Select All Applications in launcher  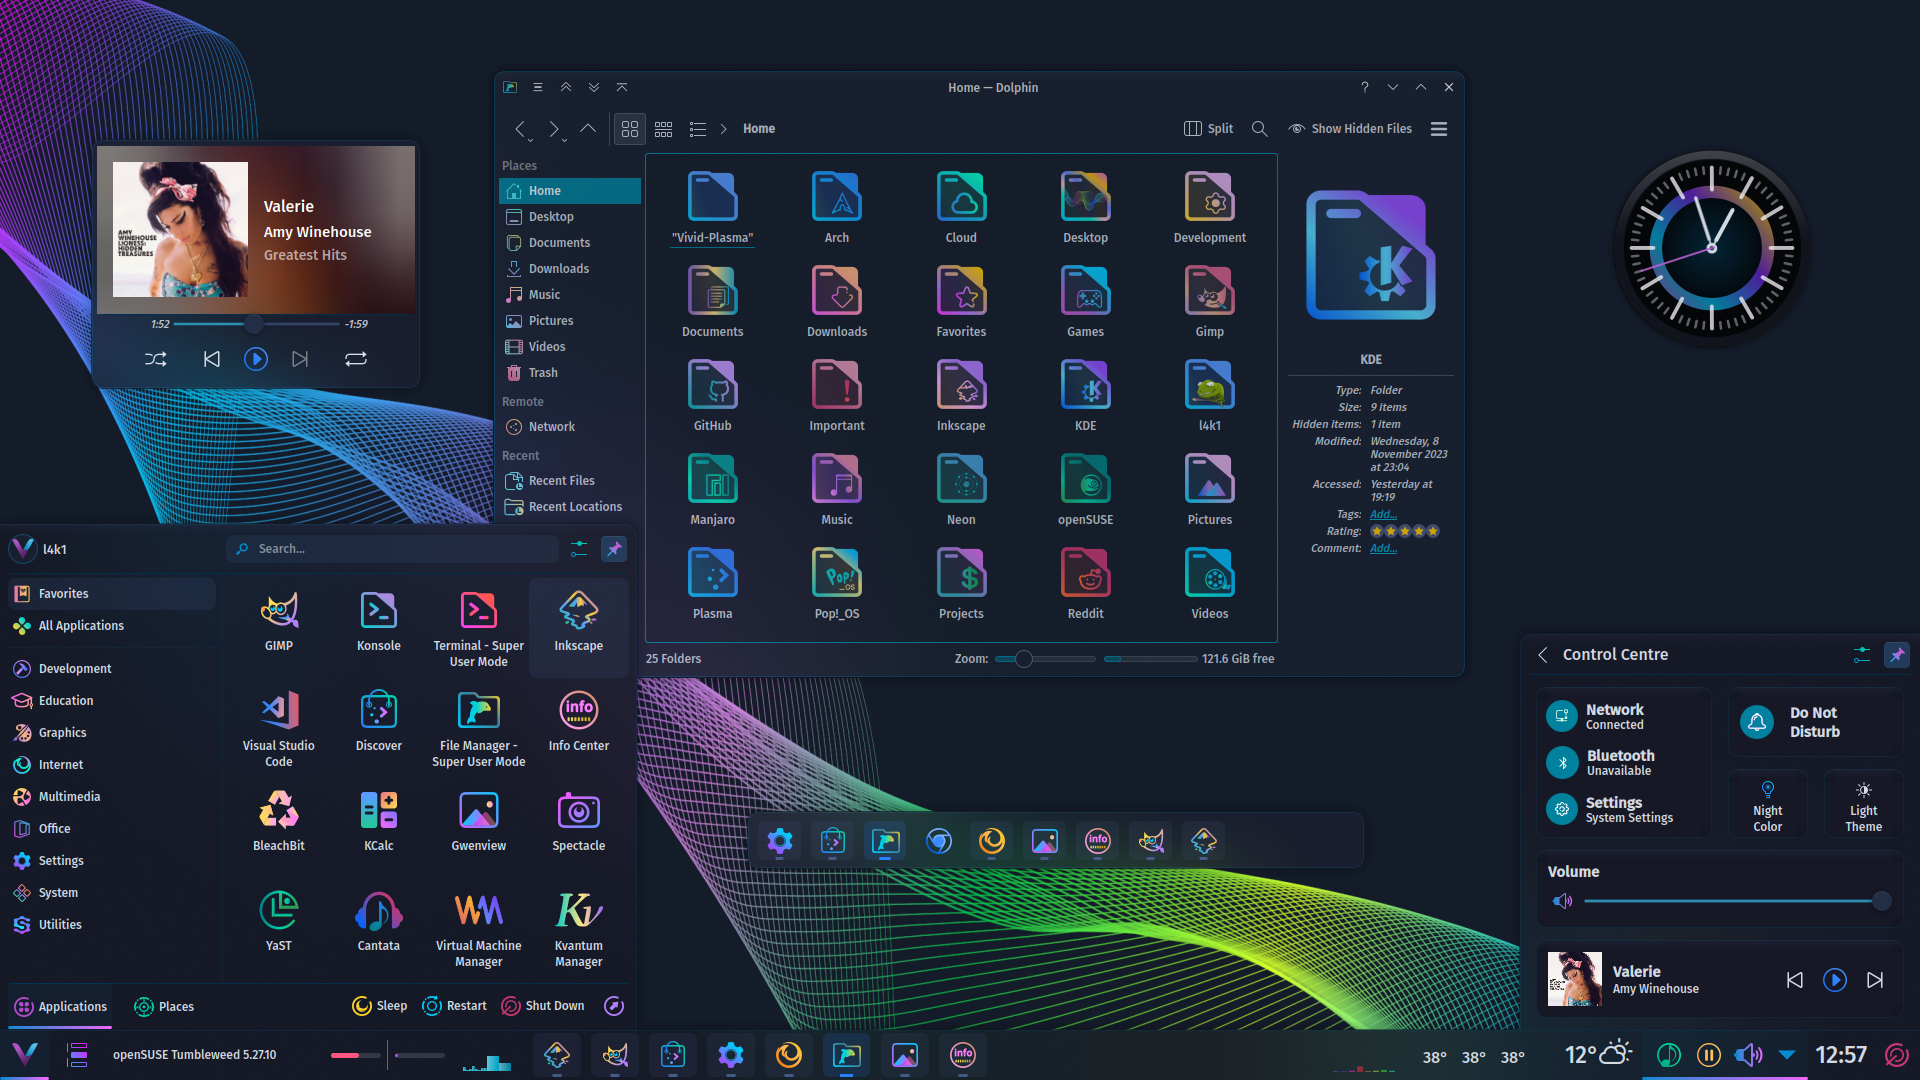tap(112, 626)
